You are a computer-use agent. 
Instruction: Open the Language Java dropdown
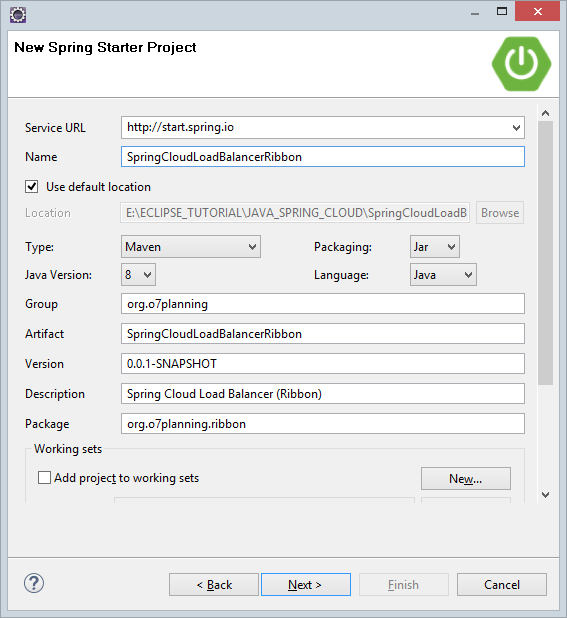(443, 275)
